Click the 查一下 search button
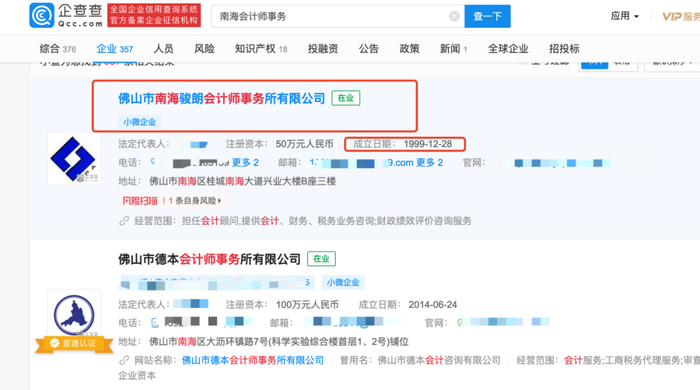Viewport: 700px width, 390px height. (487, 17)
